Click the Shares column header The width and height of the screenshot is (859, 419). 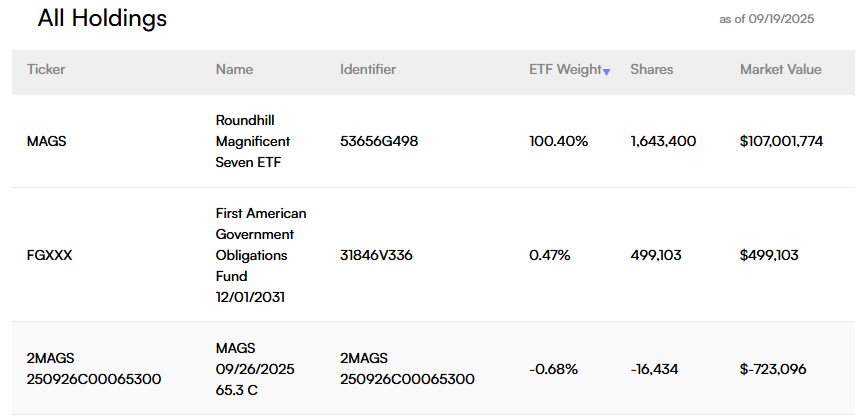[x=651, y=70]
